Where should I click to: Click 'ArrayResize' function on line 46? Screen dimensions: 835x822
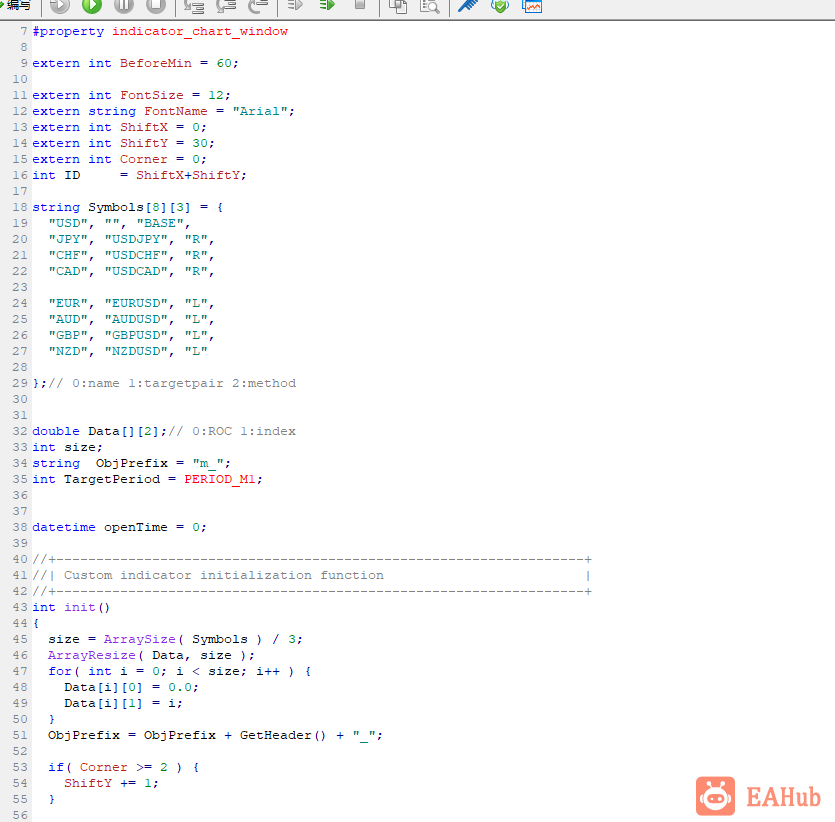pyautogui.click(x=92, y=655)
